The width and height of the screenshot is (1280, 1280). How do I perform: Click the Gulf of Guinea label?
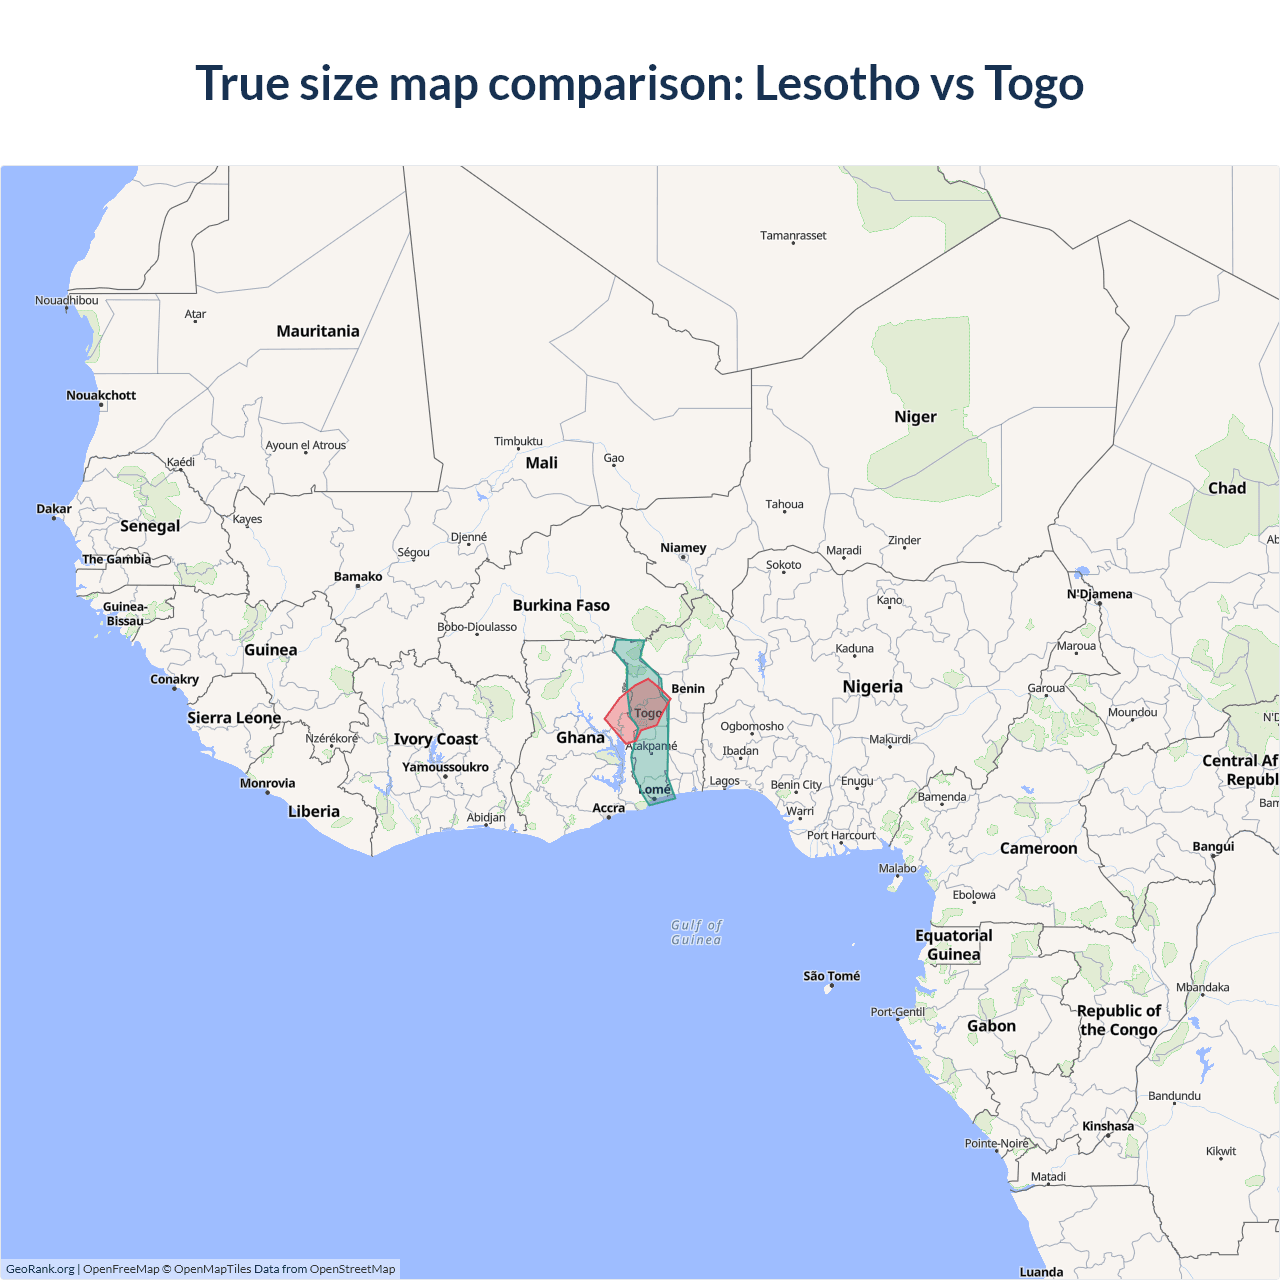pos(696,932)
